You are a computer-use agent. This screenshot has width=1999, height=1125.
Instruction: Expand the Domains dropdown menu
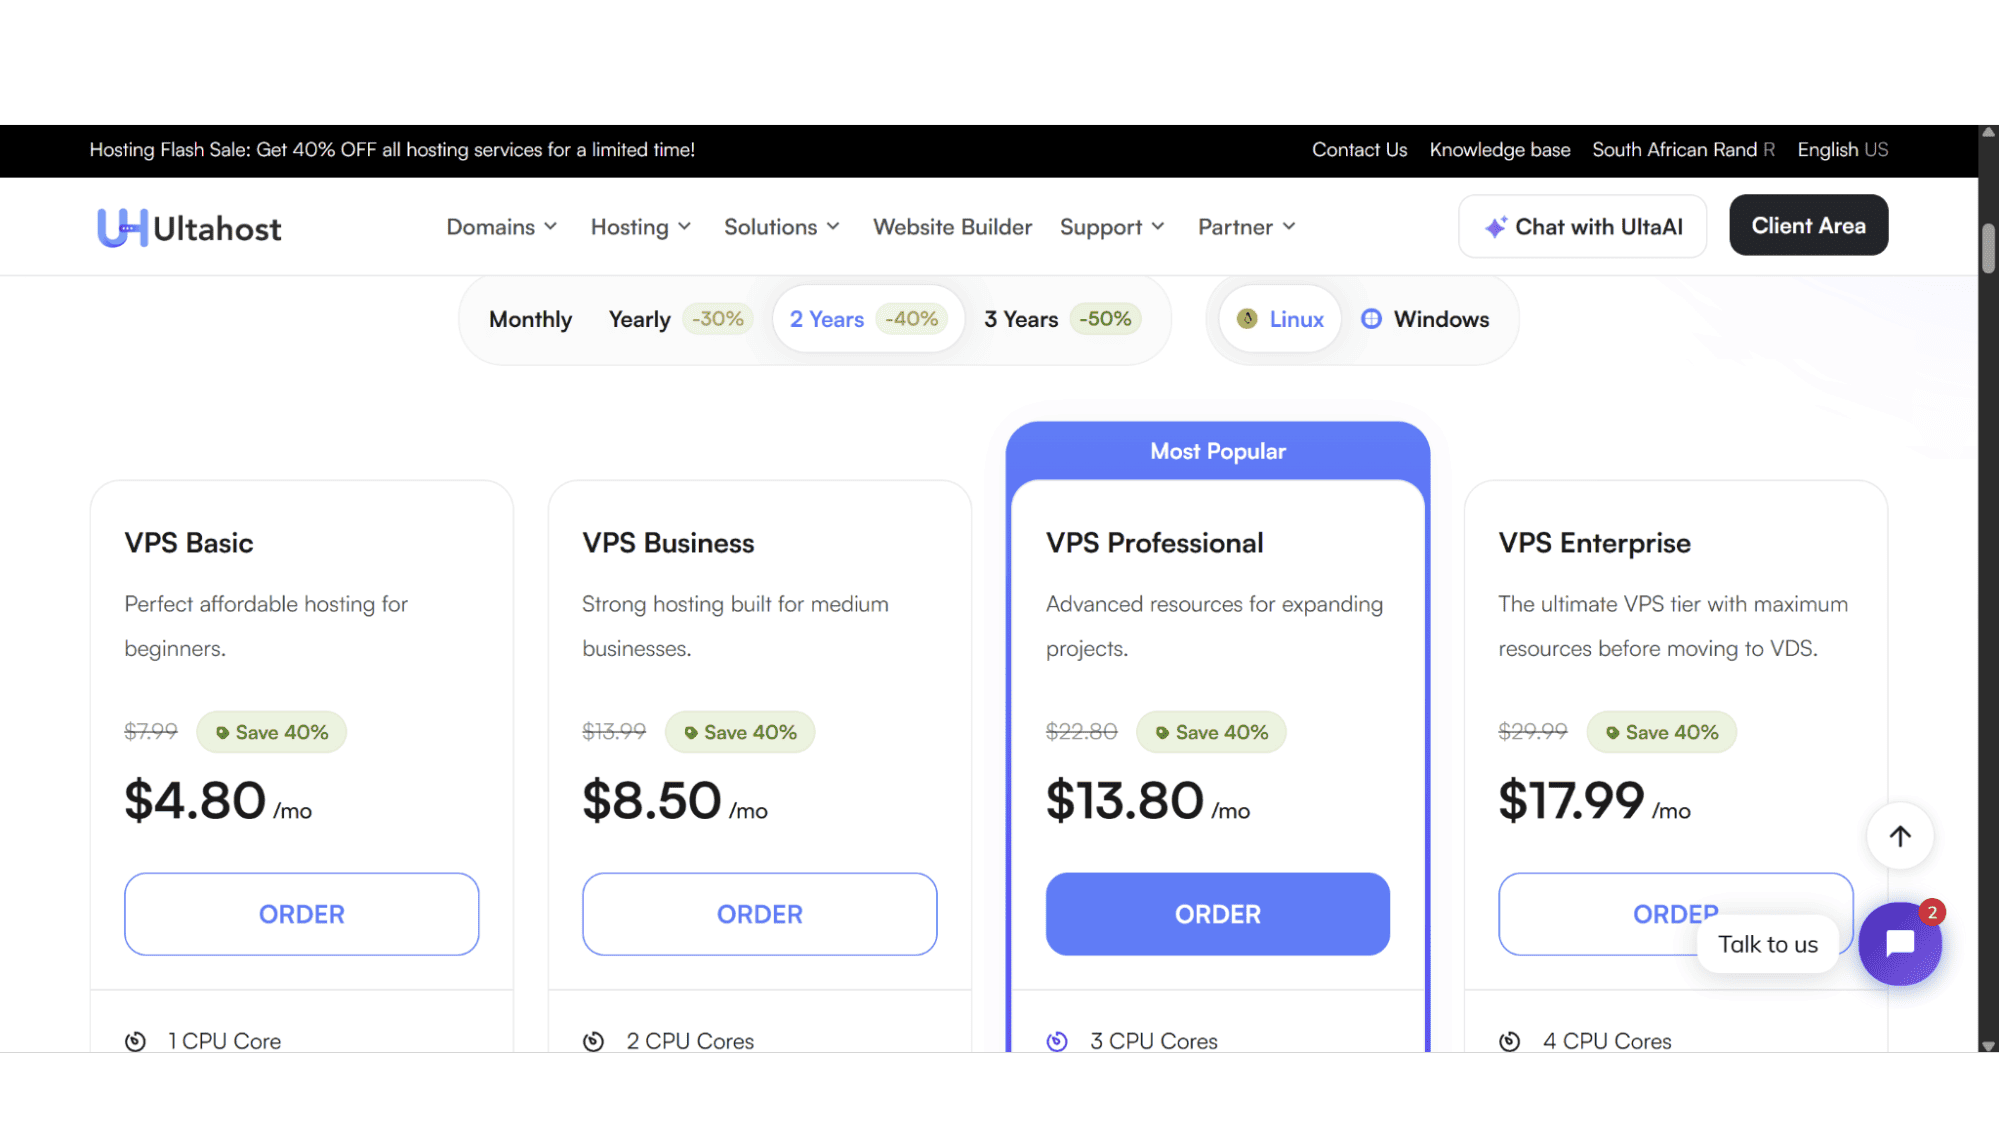pos(501,227)
